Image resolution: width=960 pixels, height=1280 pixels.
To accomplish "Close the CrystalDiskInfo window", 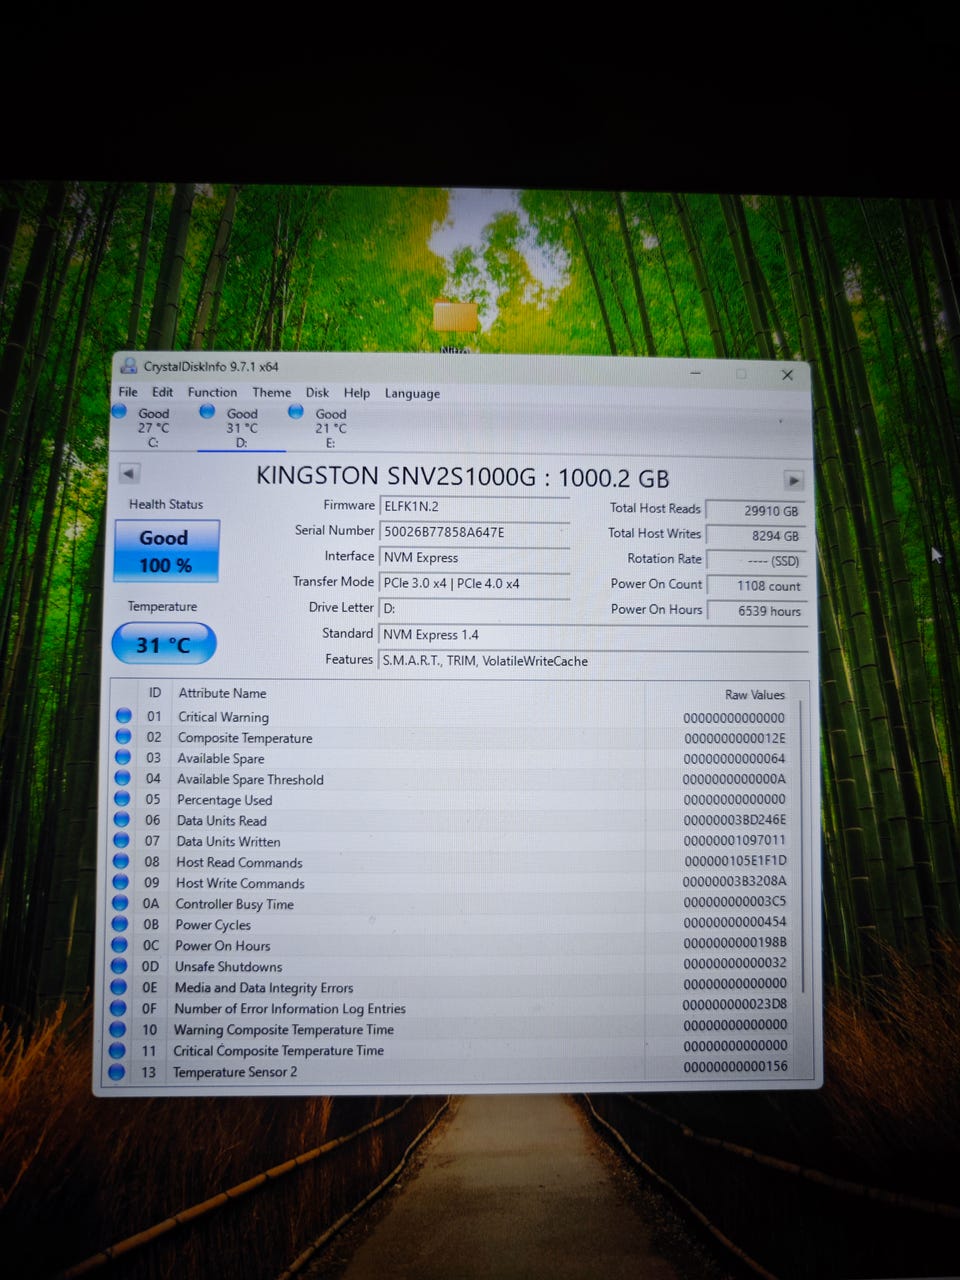I will (787, 374).
